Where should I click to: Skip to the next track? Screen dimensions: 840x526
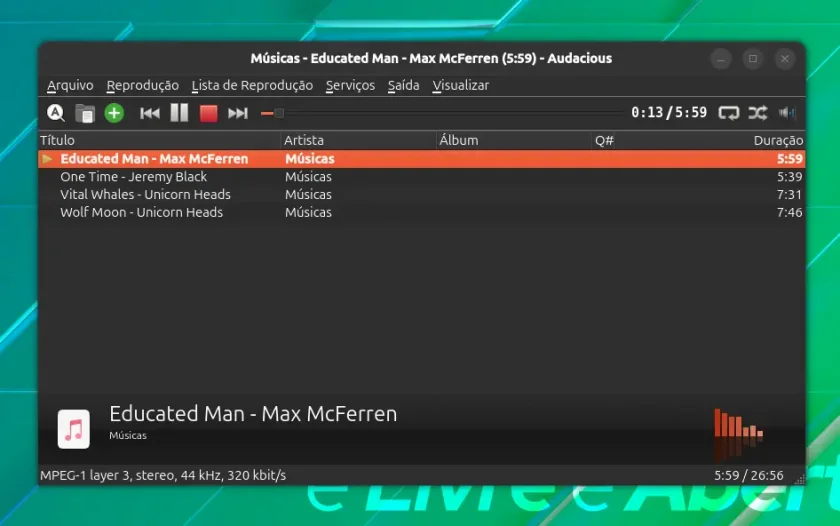point(238,113)
